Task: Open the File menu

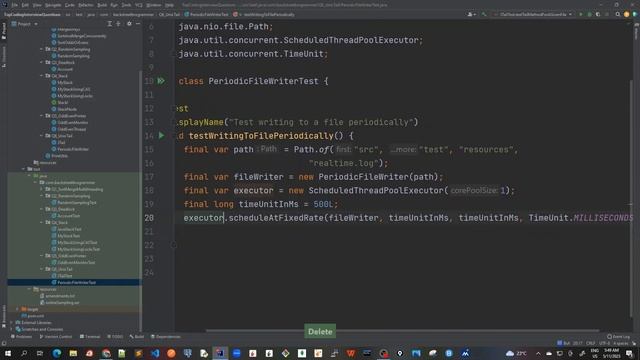Action: (15, 5)
